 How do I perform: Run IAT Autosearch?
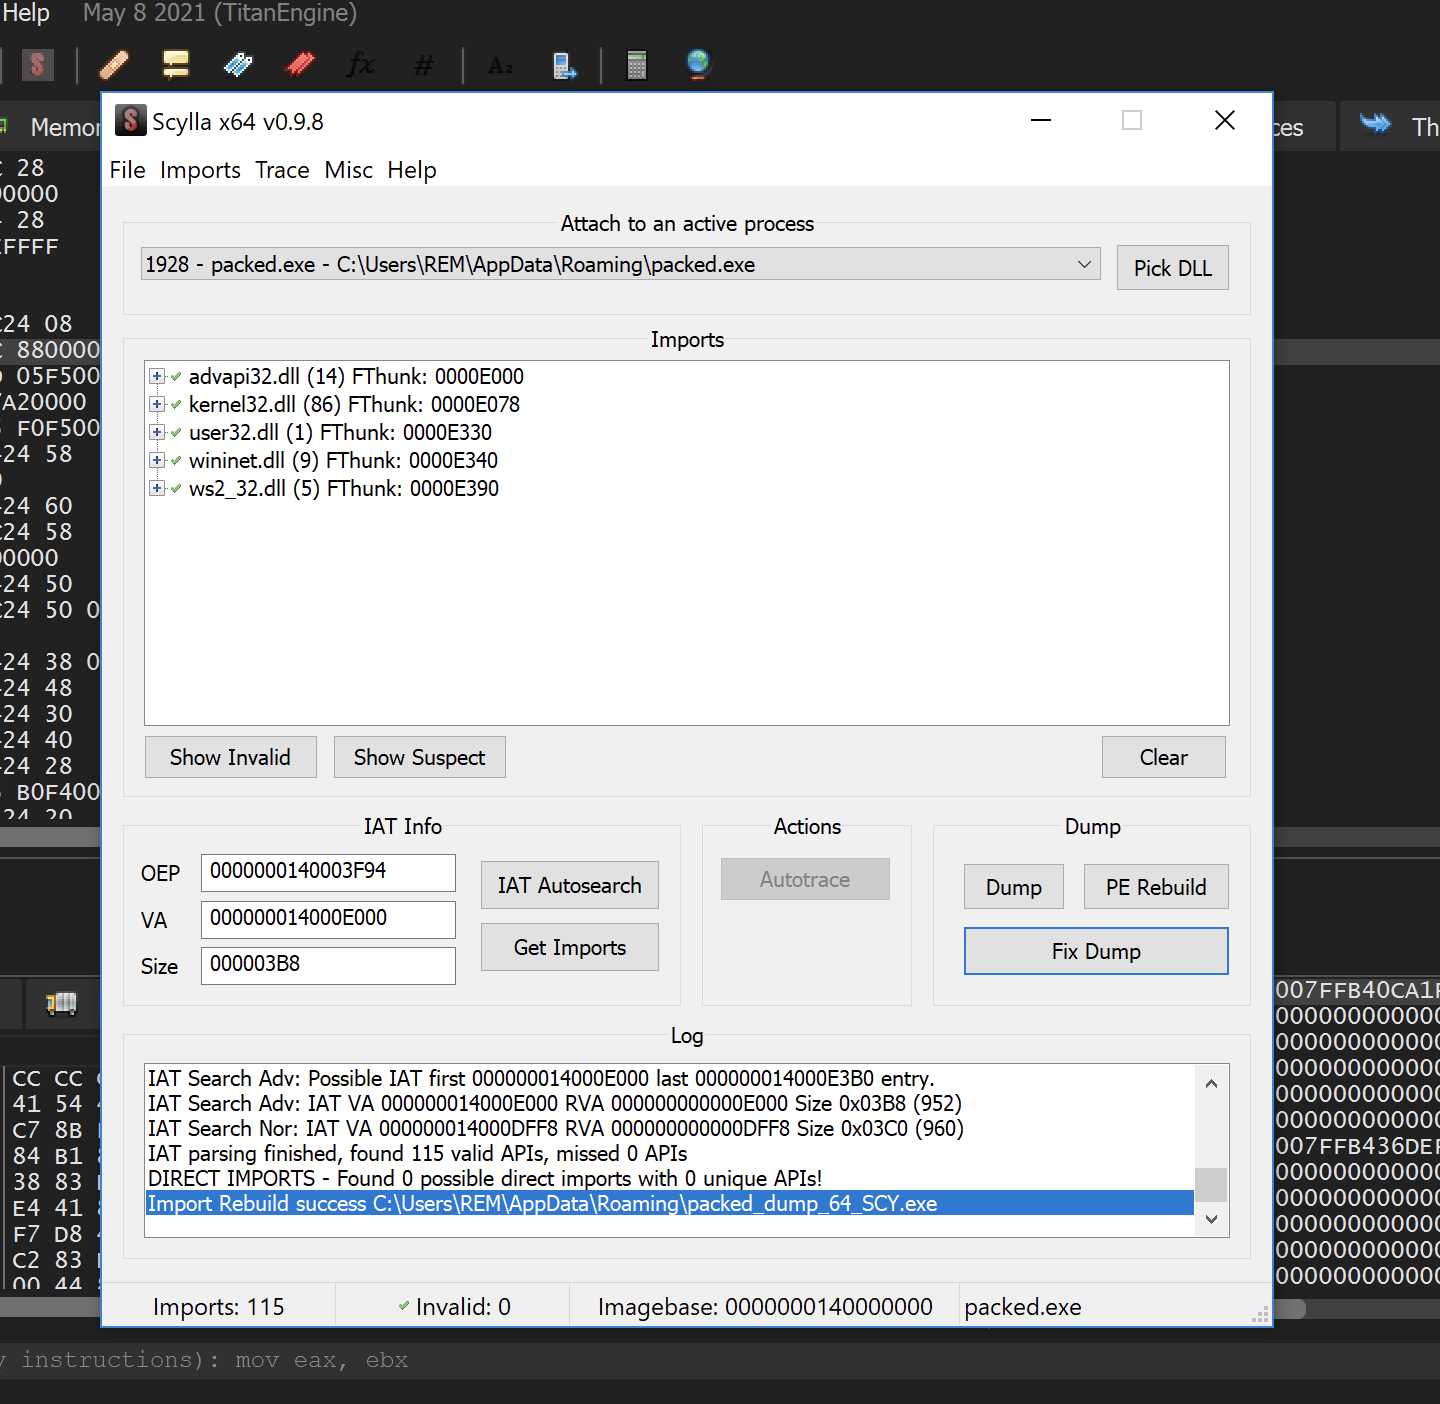[x=570, y=885]
